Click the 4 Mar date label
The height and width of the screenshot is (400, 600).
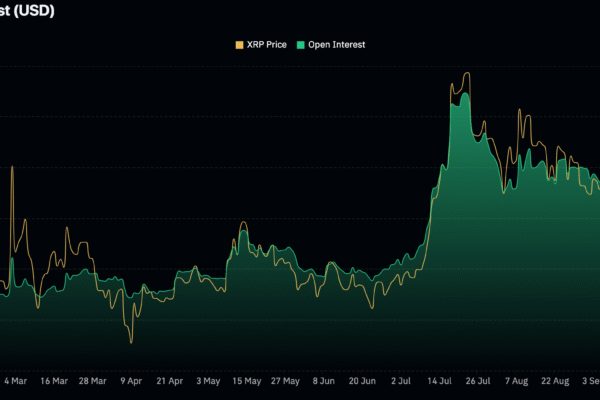[x=15, y=381]
